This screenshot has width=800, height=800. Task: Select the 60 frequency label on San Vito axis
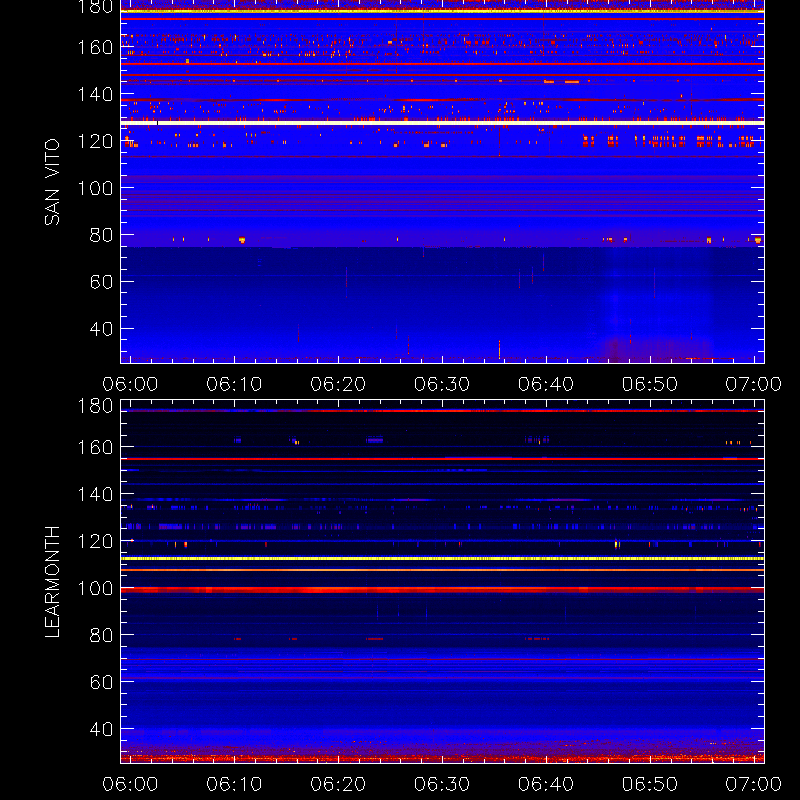[101, 282]
